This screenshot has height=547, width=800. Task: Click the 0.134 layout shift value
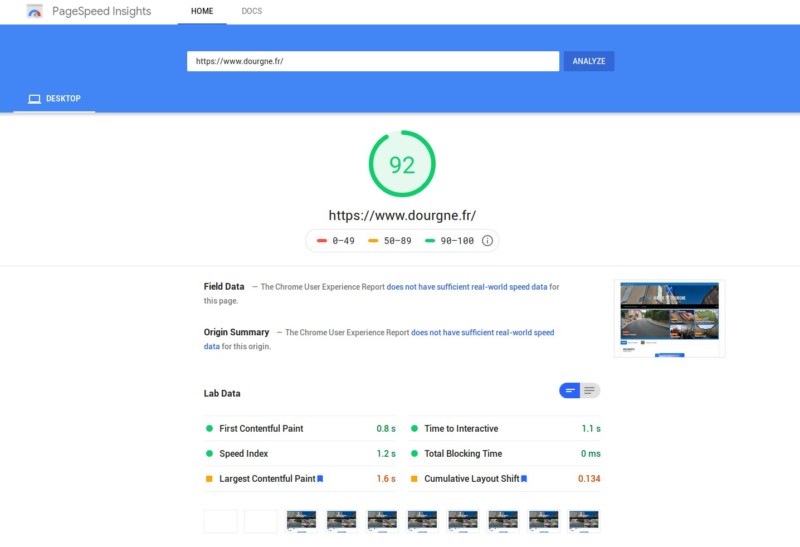(x=589, y=479)
